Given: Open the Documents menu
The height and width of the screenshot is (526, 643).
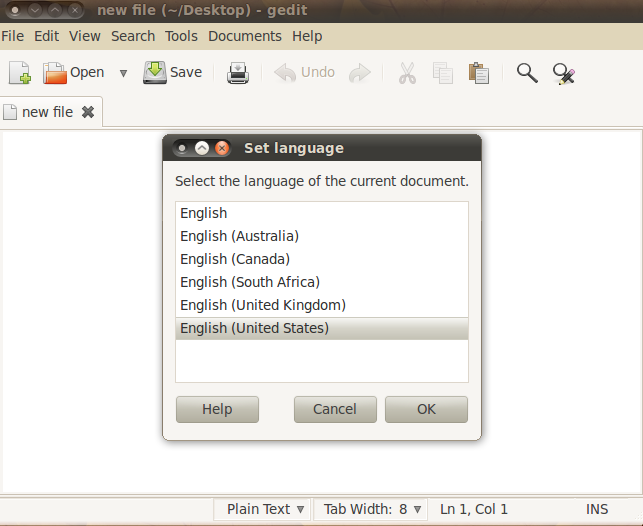Looking at the screenshot, I should tap(245, 36).
